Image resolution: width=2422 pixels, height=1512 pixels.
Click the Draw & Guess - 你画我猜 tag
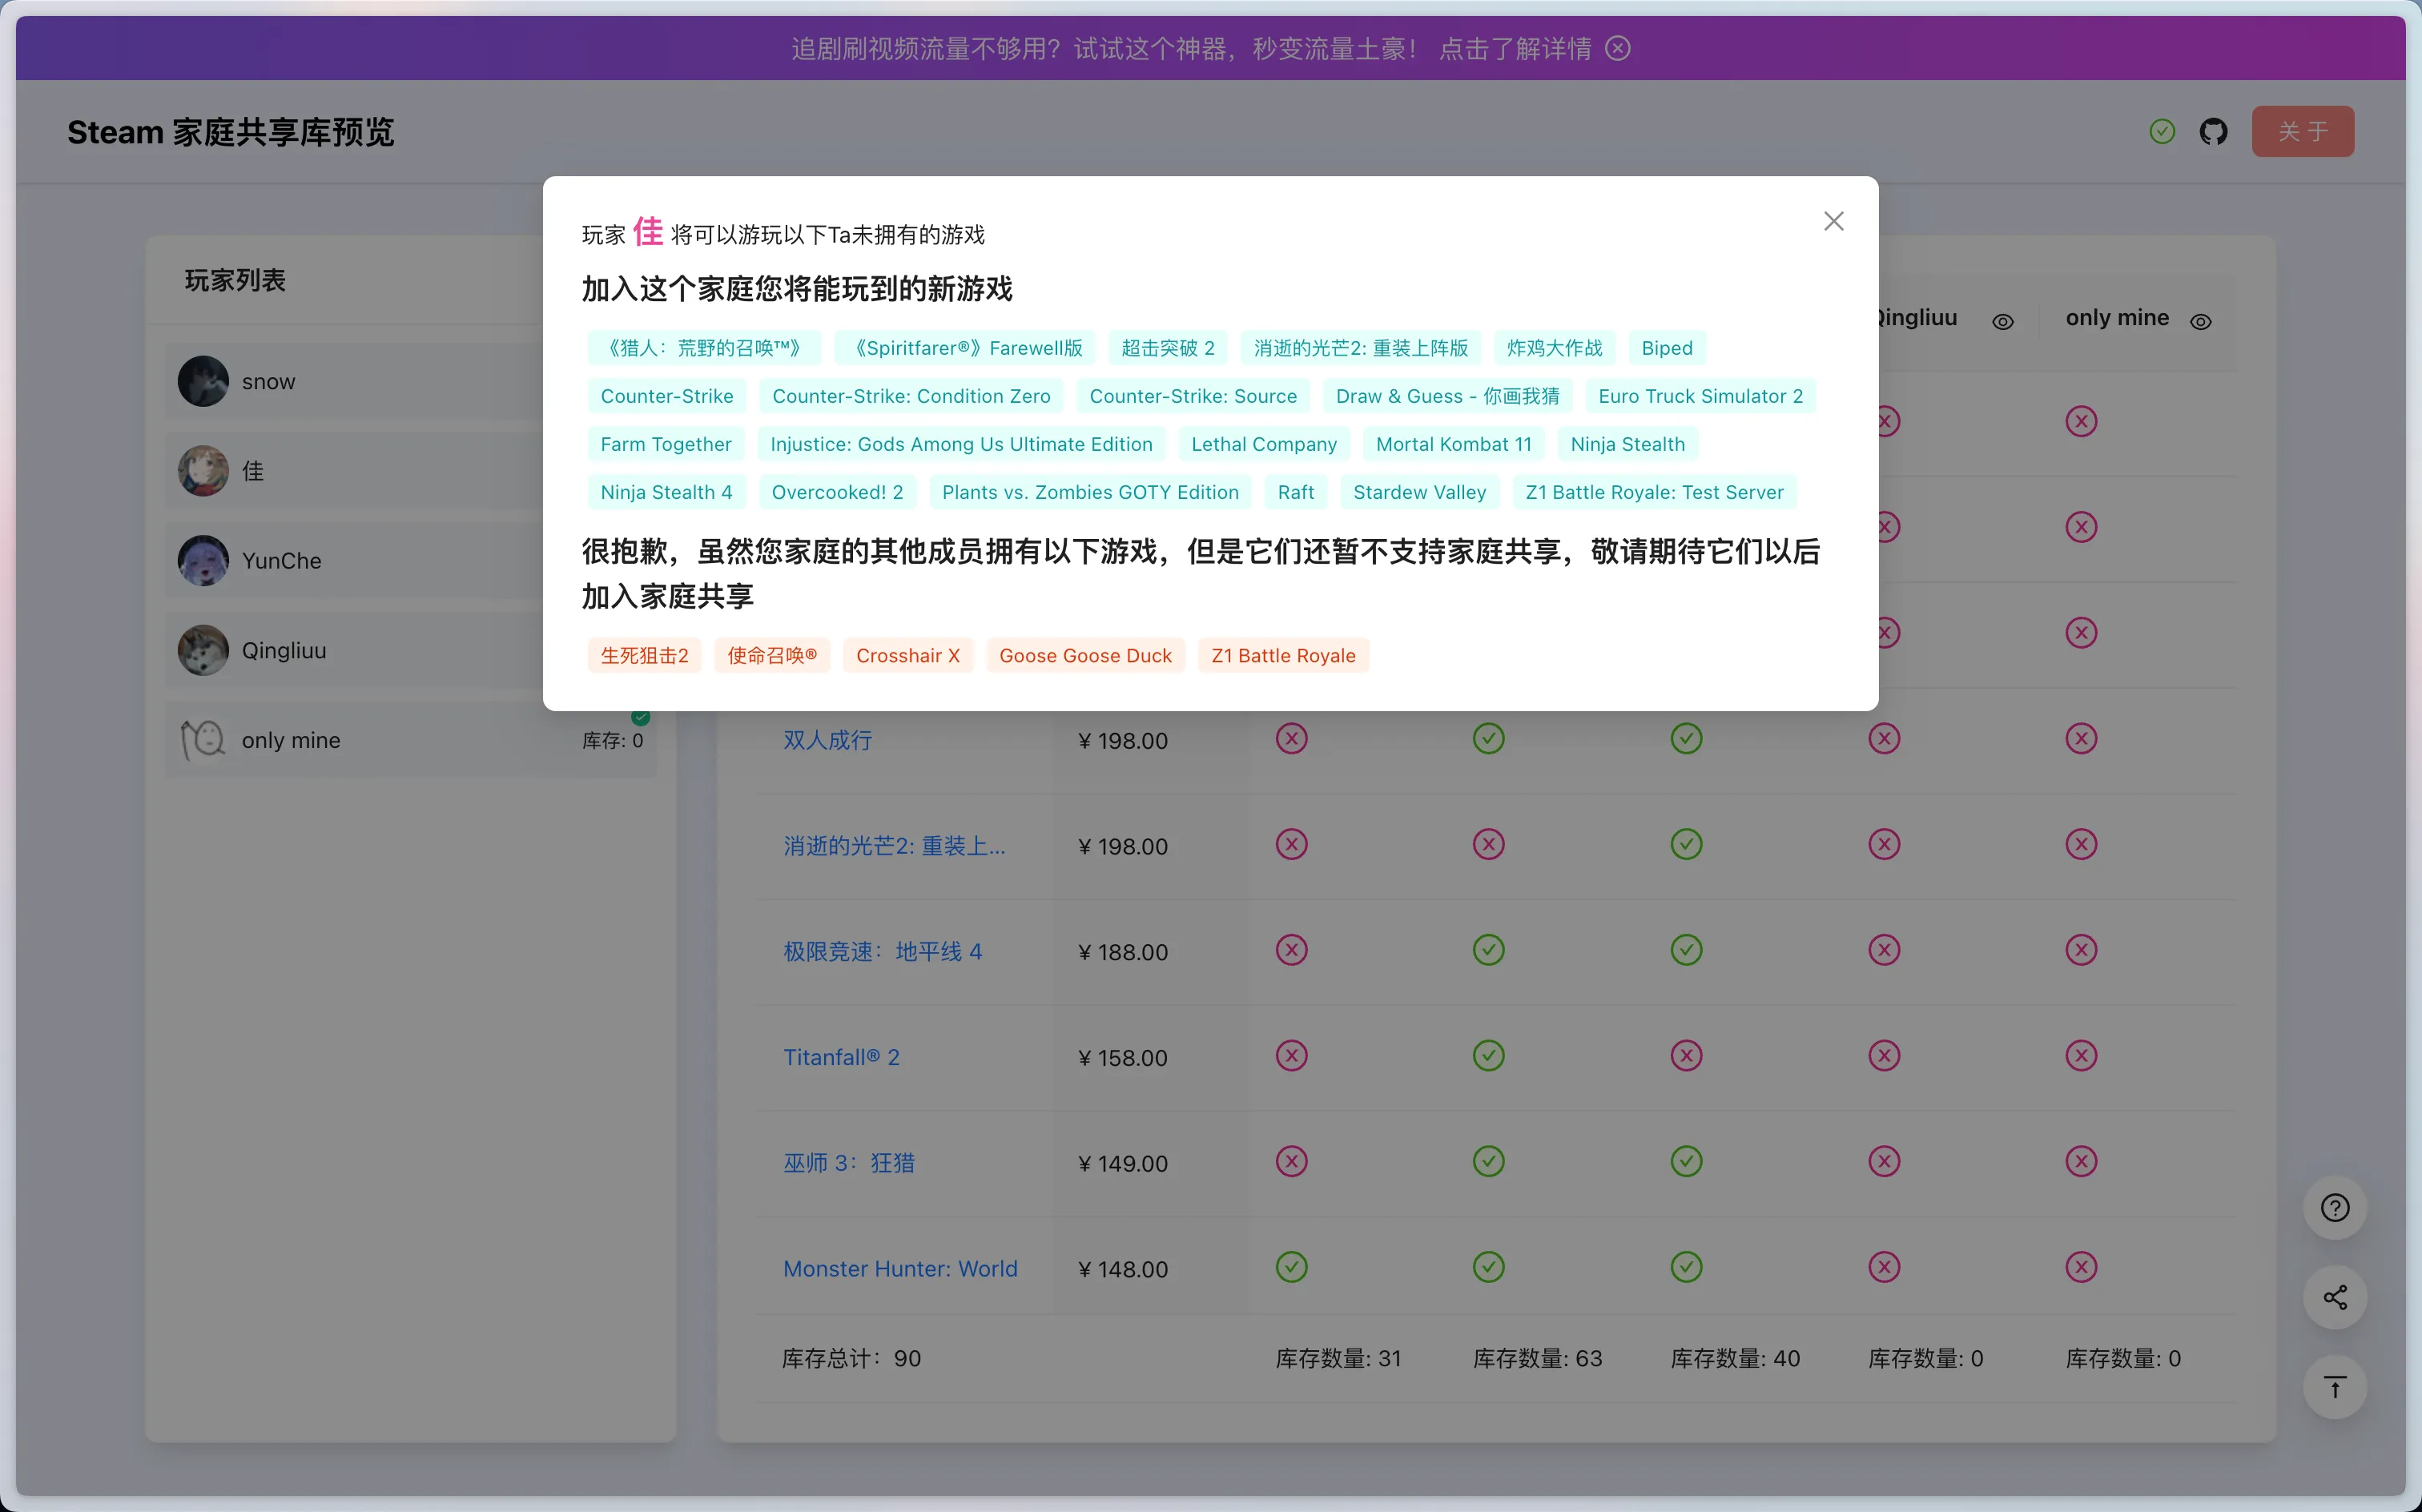[x=1447, y=396]
